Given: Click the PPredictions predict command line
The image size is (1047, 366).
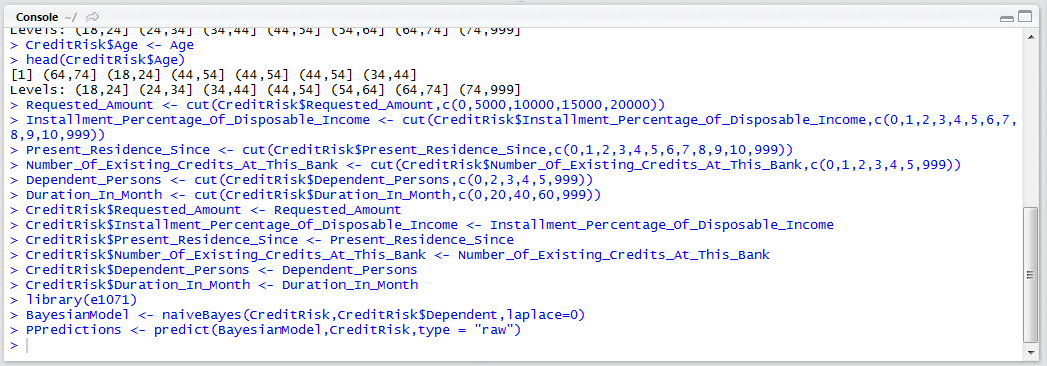Looking at the screenshot, I should click(x=265, y=330).
